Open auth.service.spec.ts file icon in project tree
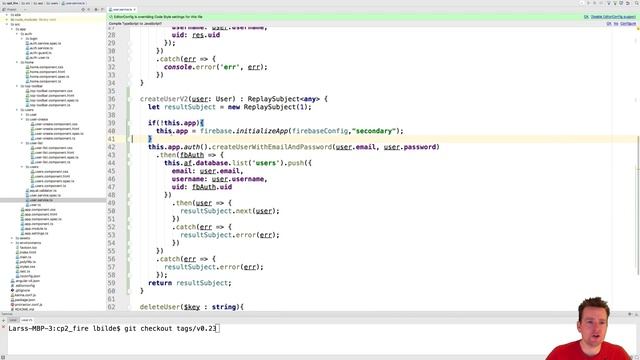 [x=27, y=43]
